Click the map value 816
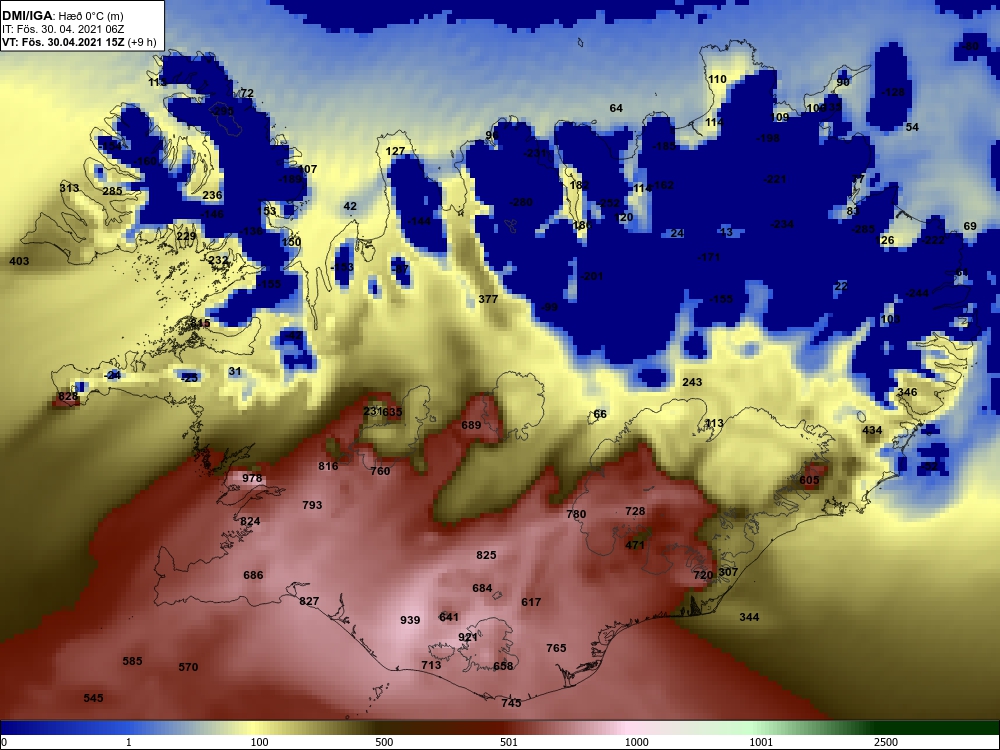 tap(328, 466)
